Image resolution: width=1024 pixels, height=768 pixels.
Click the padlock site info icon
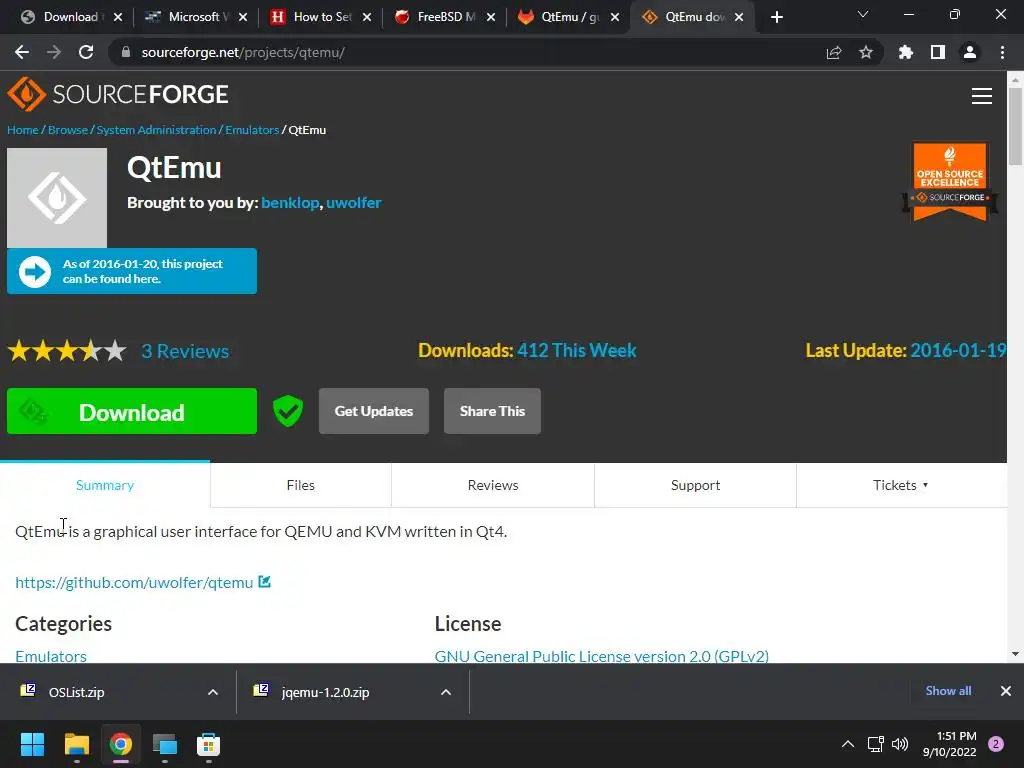pyautogui.click(x=126, y=52)
